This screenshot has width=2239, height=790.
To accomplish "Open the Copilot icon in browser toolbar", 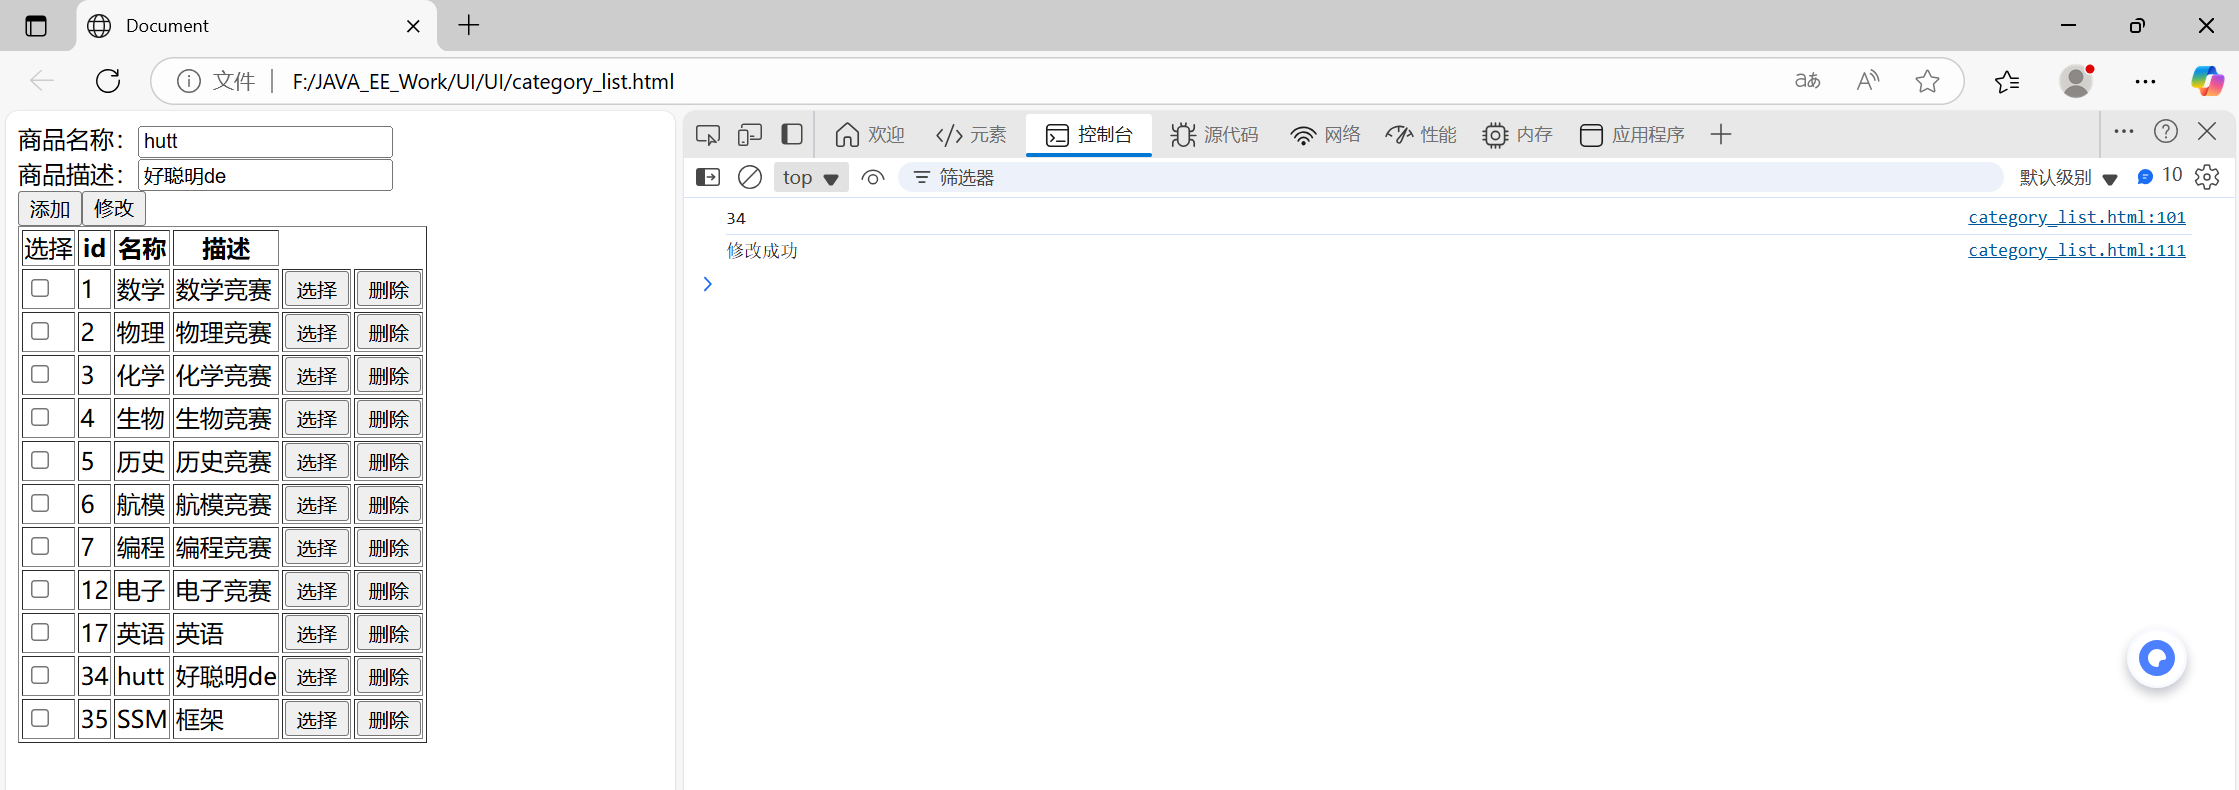I will point(2207,81).
